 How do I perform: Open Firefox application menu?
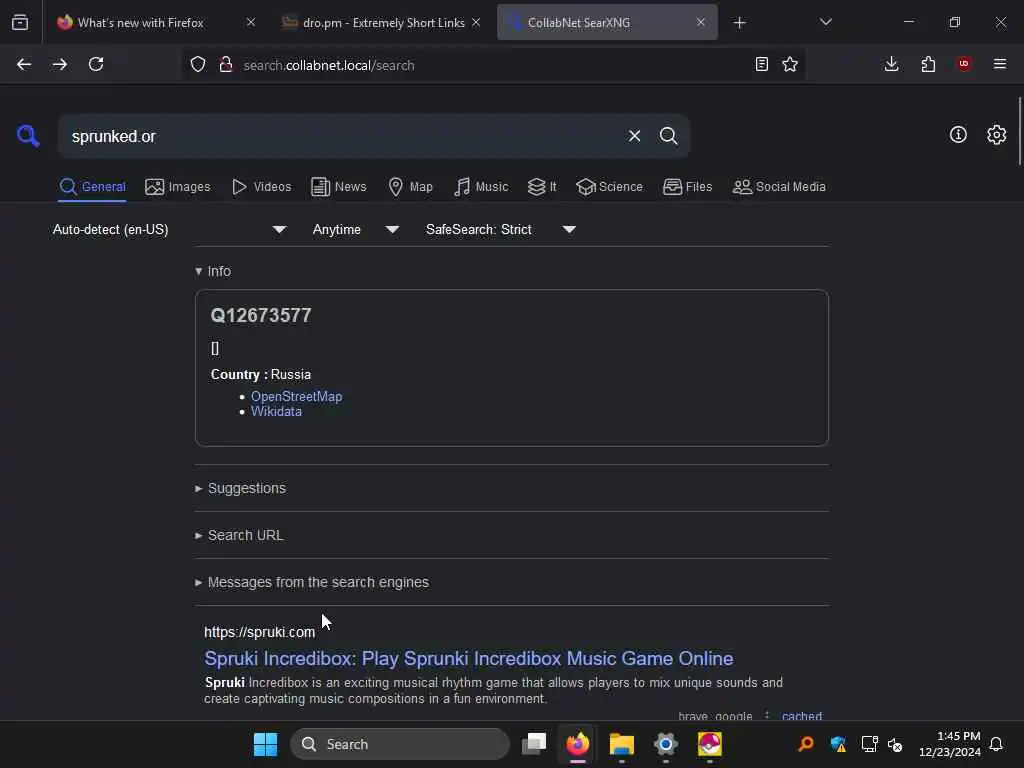tap(999, 64)
